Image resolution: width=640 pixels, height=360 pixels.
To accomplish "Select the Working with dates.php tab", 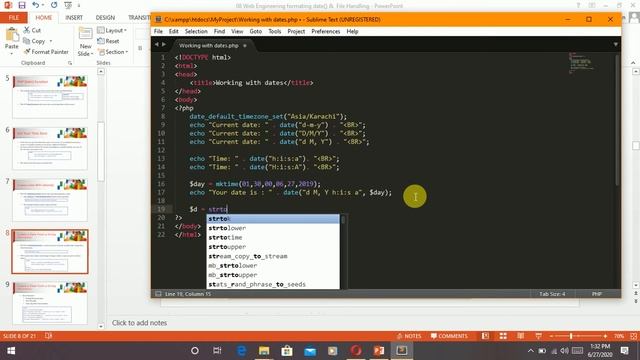I will [x=209, y=46].
